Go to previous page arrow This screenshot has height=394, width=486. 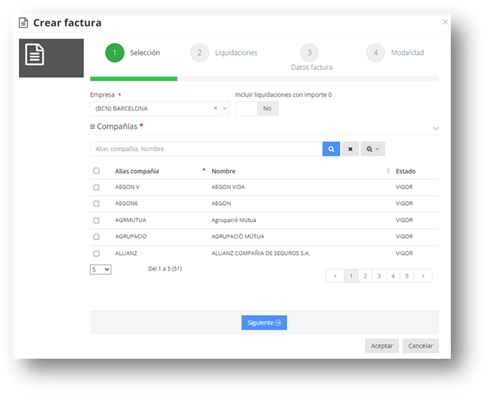click(335, 276)
